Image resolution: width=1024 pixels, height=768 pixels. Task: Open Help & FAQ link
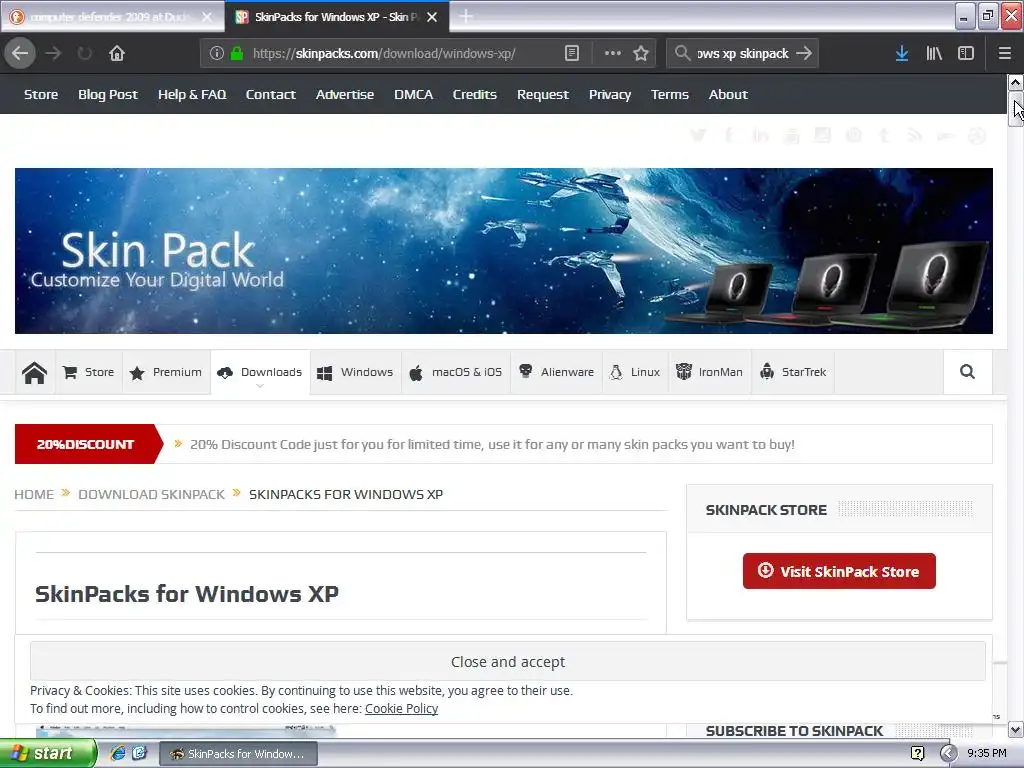(x=192, y=95)
